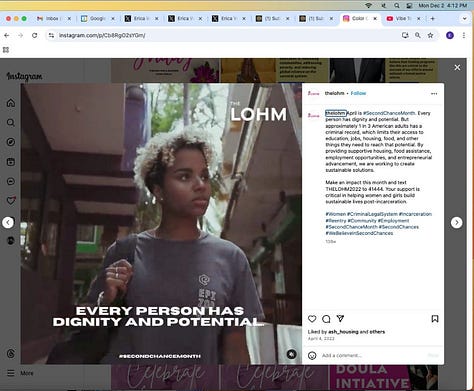
Task: Close the Gmail Inbox tab
Action: (69, 19)
